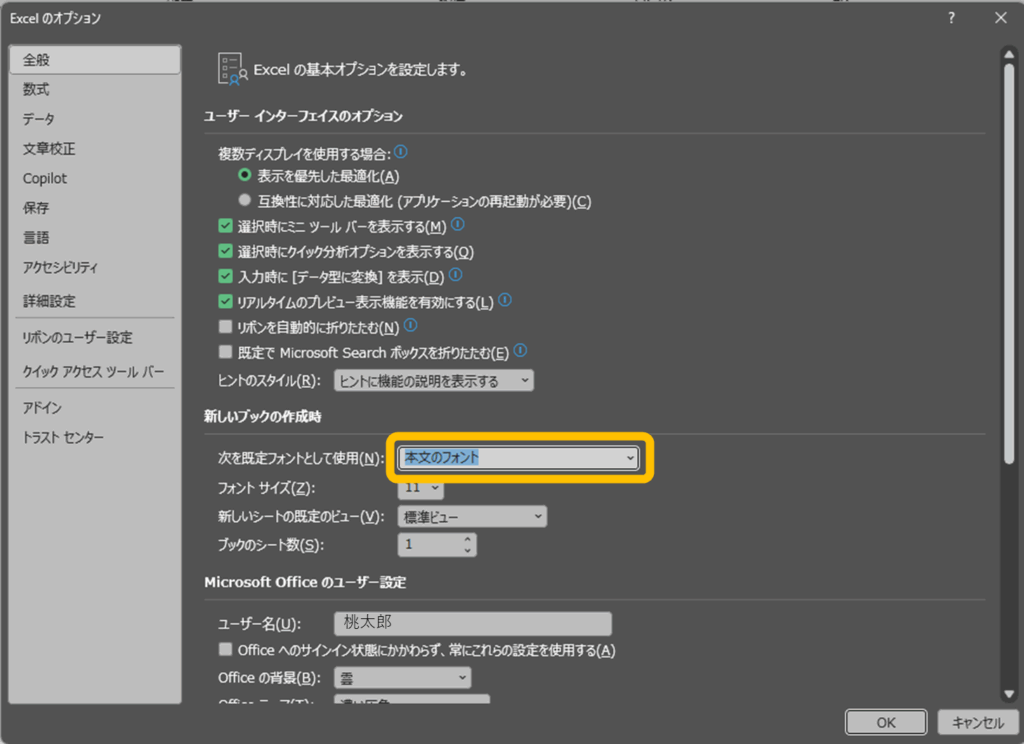Screen dimensions: 1024x744
Task: Open the 文章校正 category
Action: (95, 148)
